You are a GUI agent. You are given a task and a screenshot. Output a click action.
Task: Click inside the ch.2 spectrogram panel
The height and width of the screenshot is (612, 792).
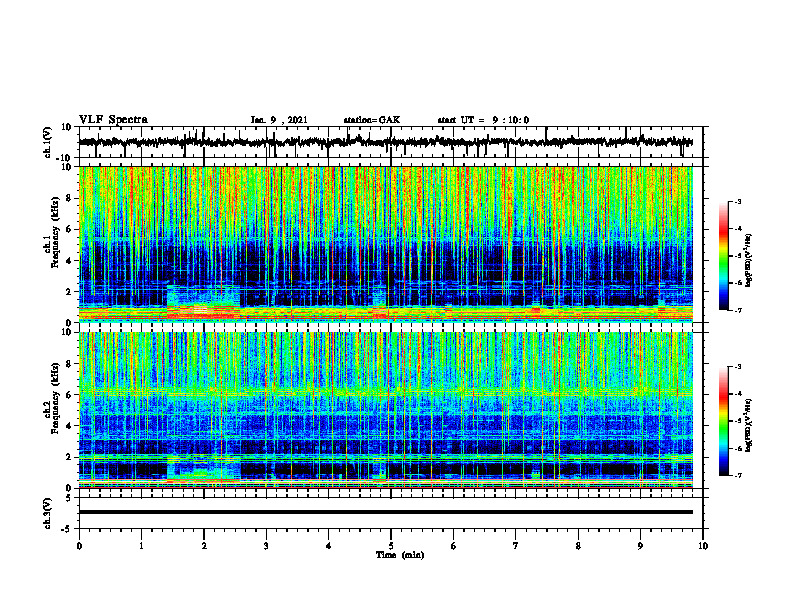(x=385, y=410)
